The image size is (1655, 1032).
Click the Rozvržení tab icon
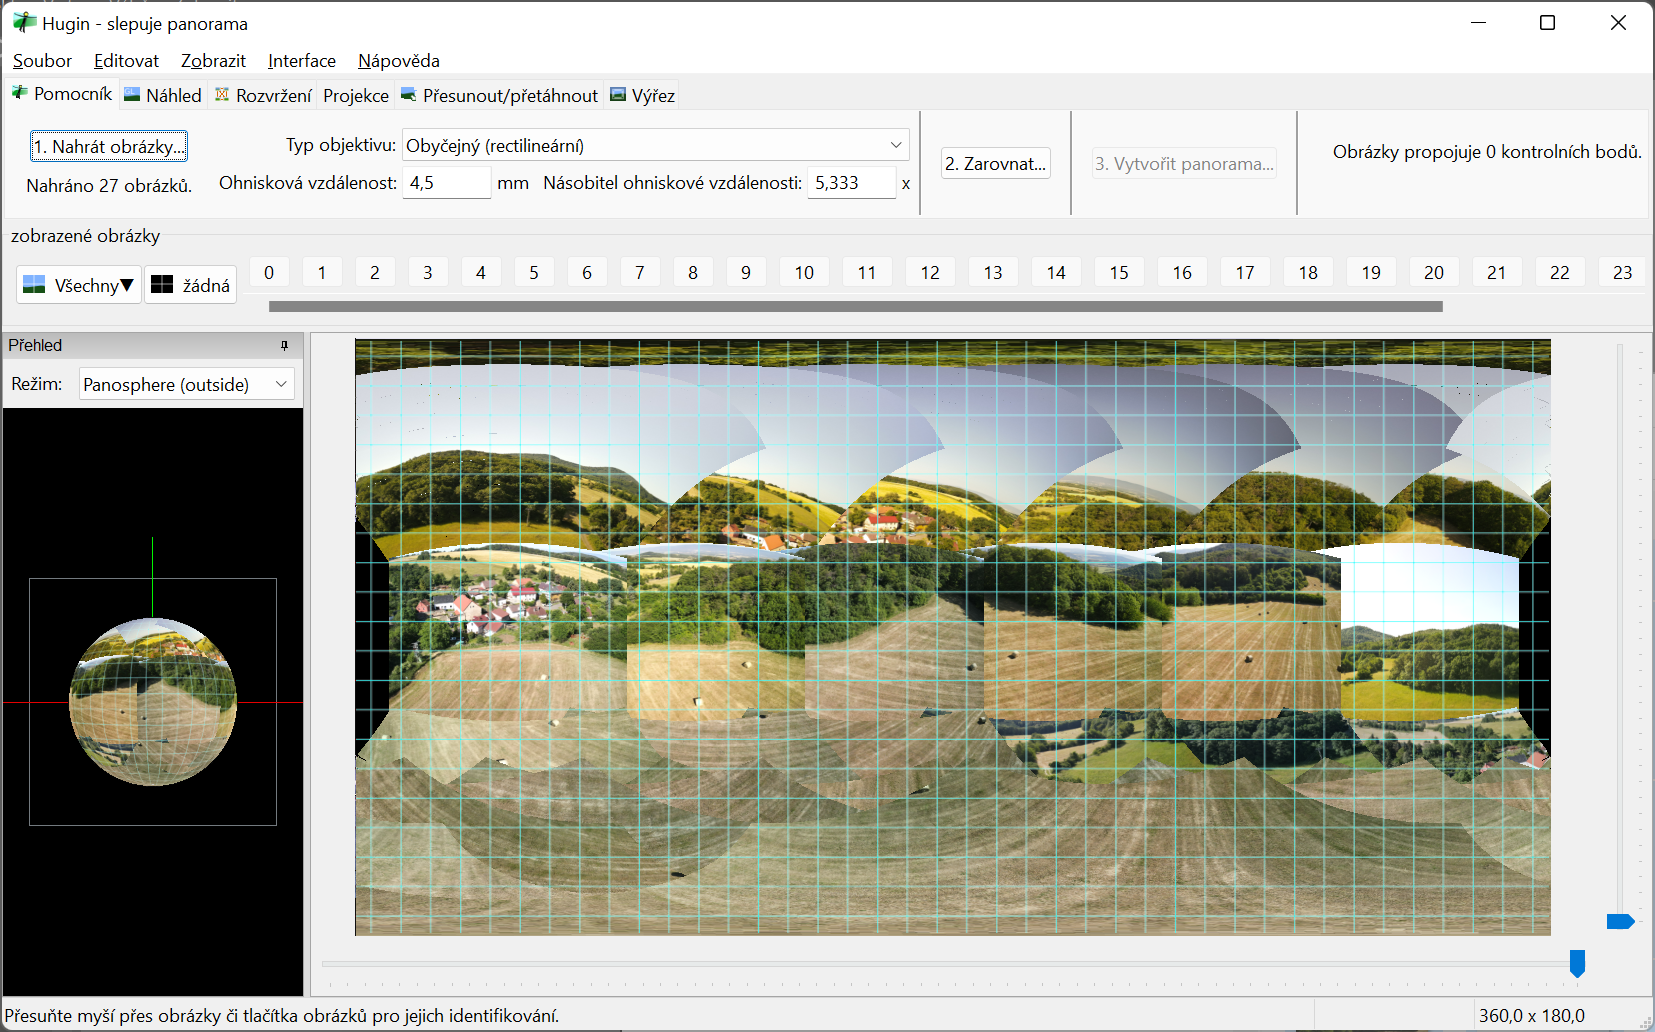tap(222, 95)
